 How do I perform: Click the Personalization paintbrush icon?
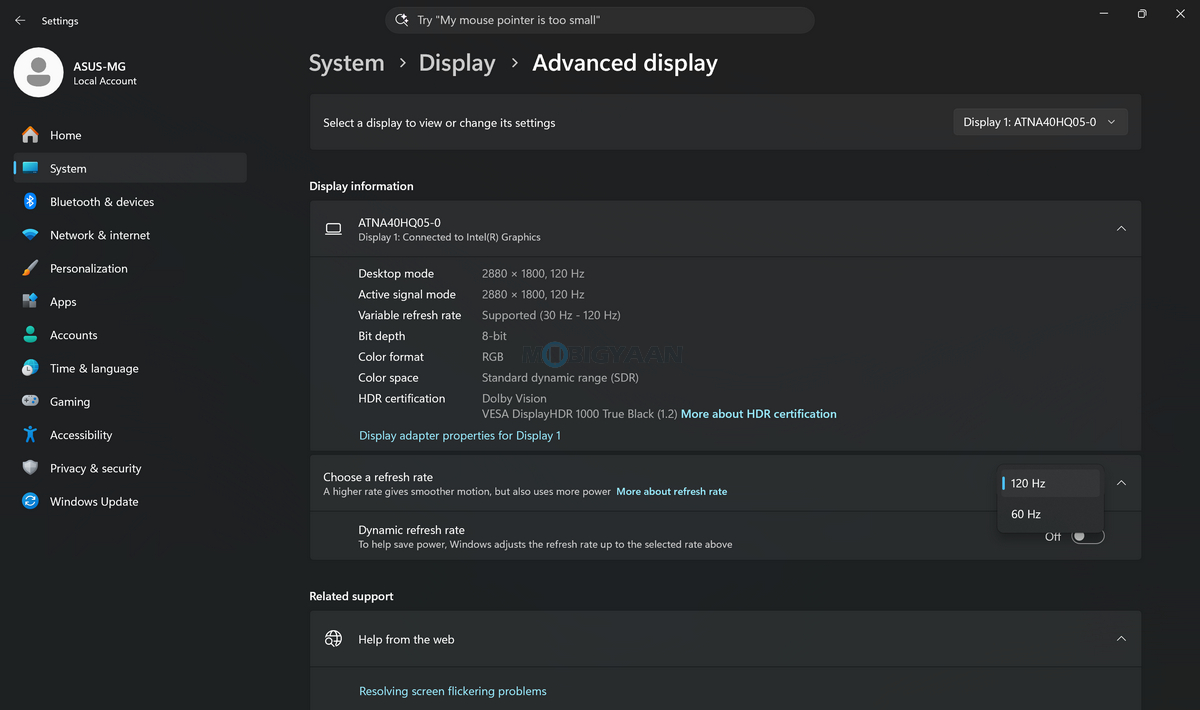30,268
